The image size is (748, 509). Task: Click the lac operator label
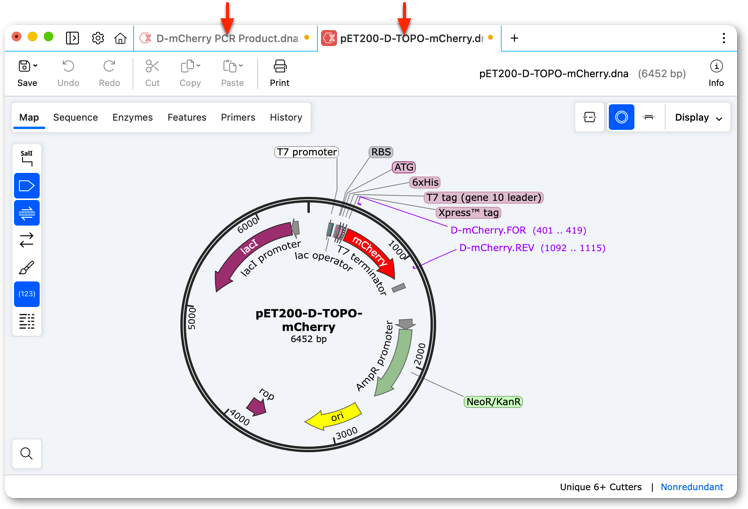click(x=323, y=261)
